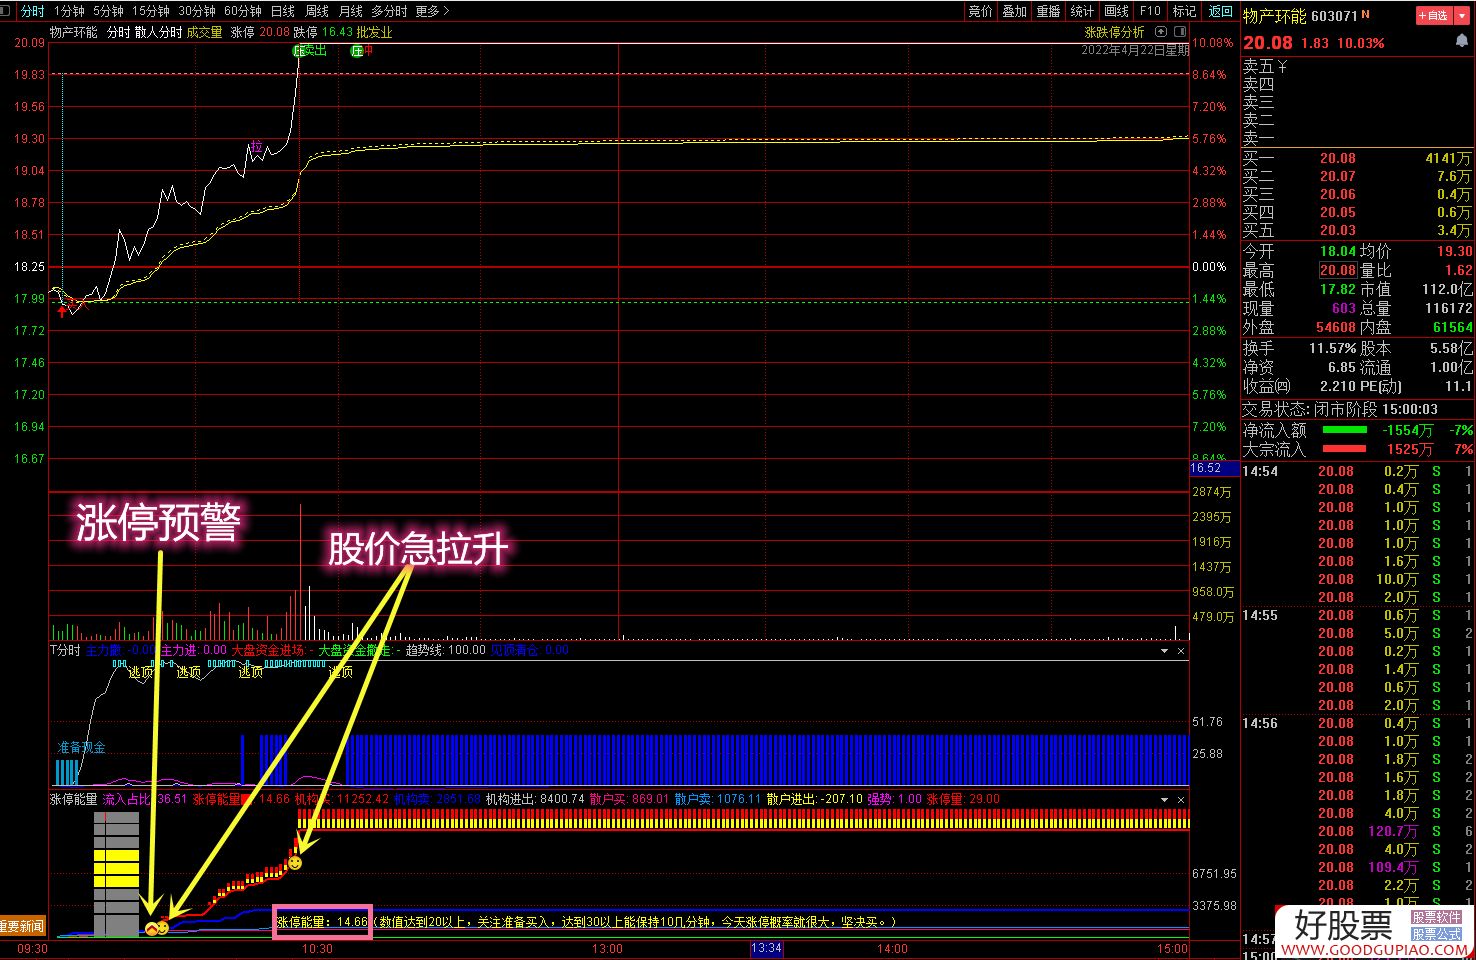Click the stock name 物产环能 header
This screenshot has height=960, width=1476.
coord(1274,16)
